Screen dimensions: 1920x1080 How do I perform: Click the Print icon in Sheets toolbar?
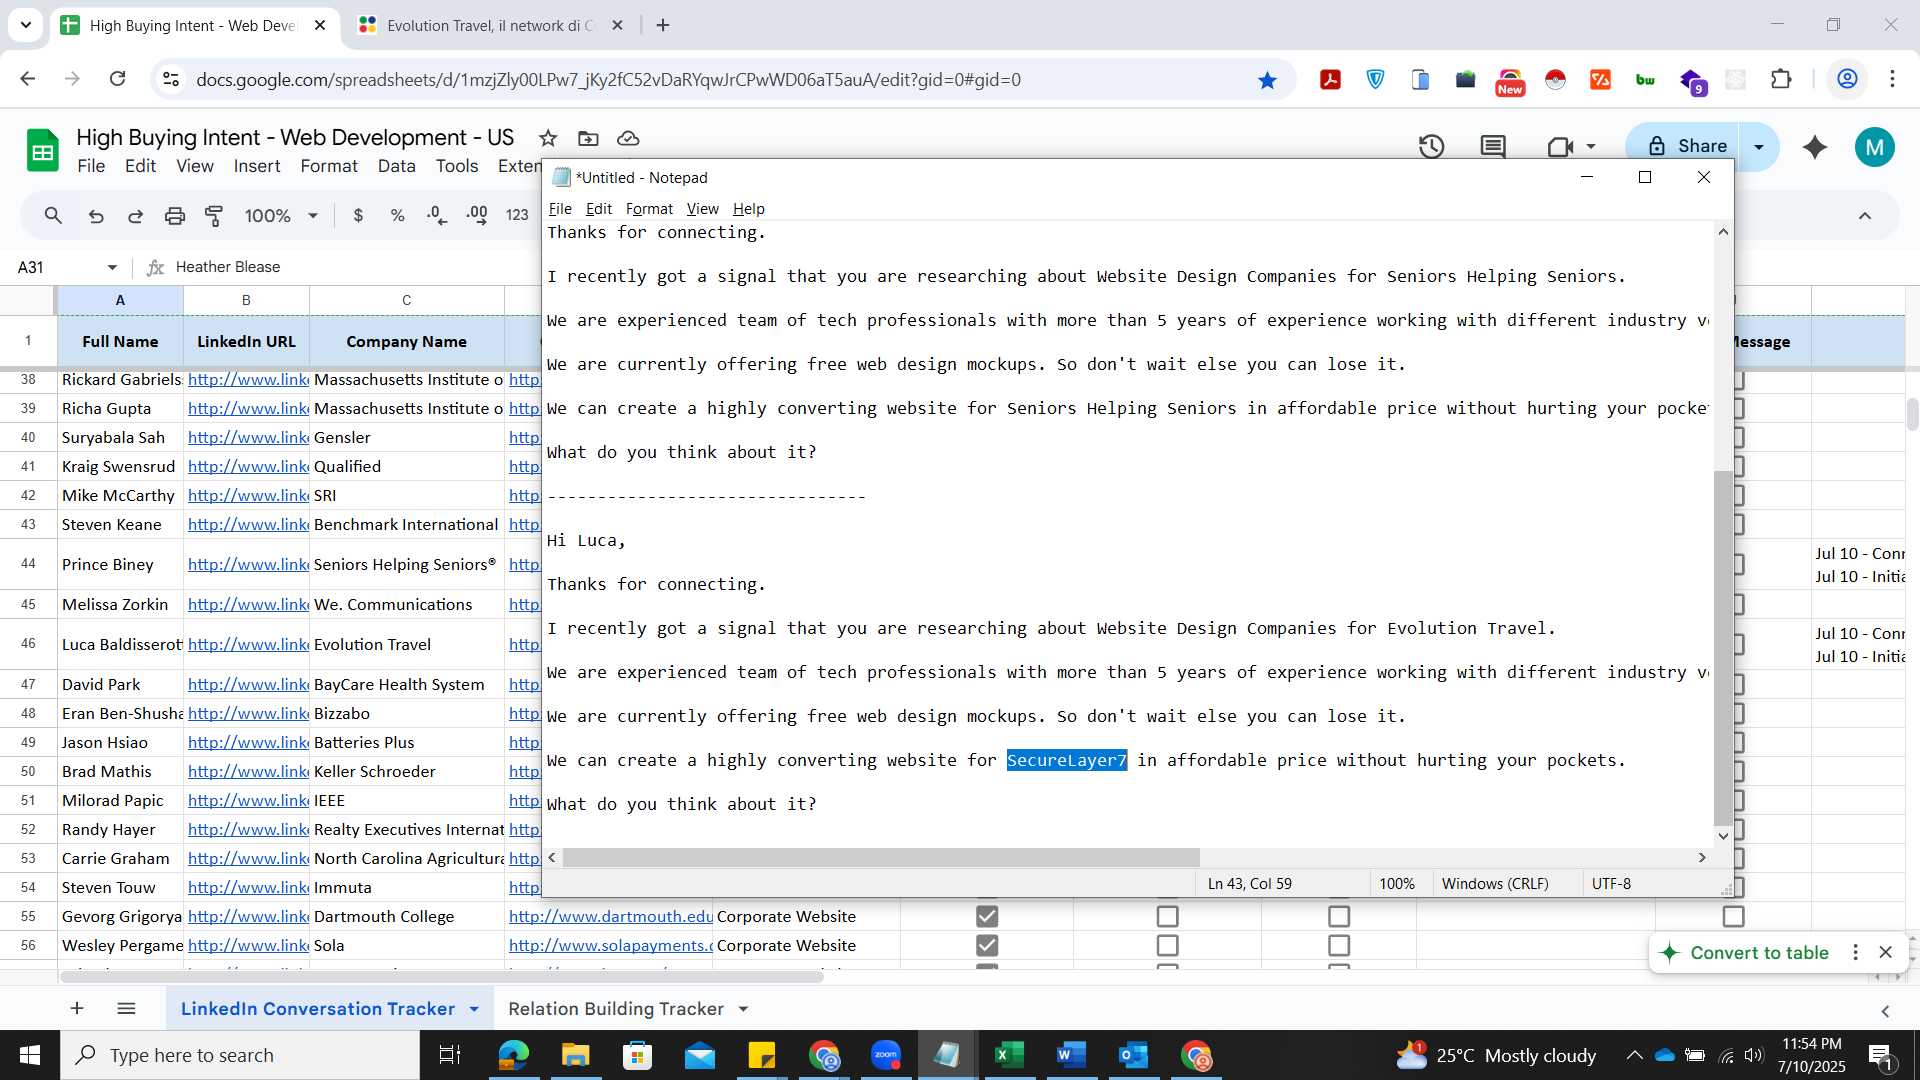(175, 215)
